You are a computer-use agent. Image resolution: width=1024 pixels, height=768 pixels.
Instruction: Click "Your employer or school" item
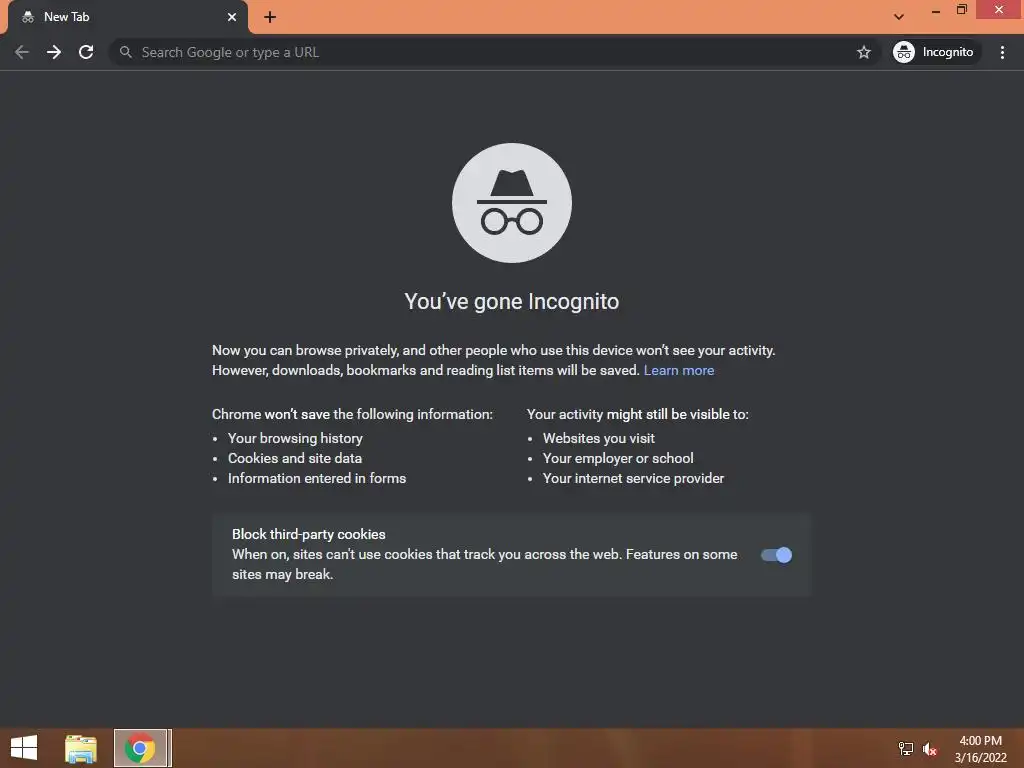coord(618,458)
